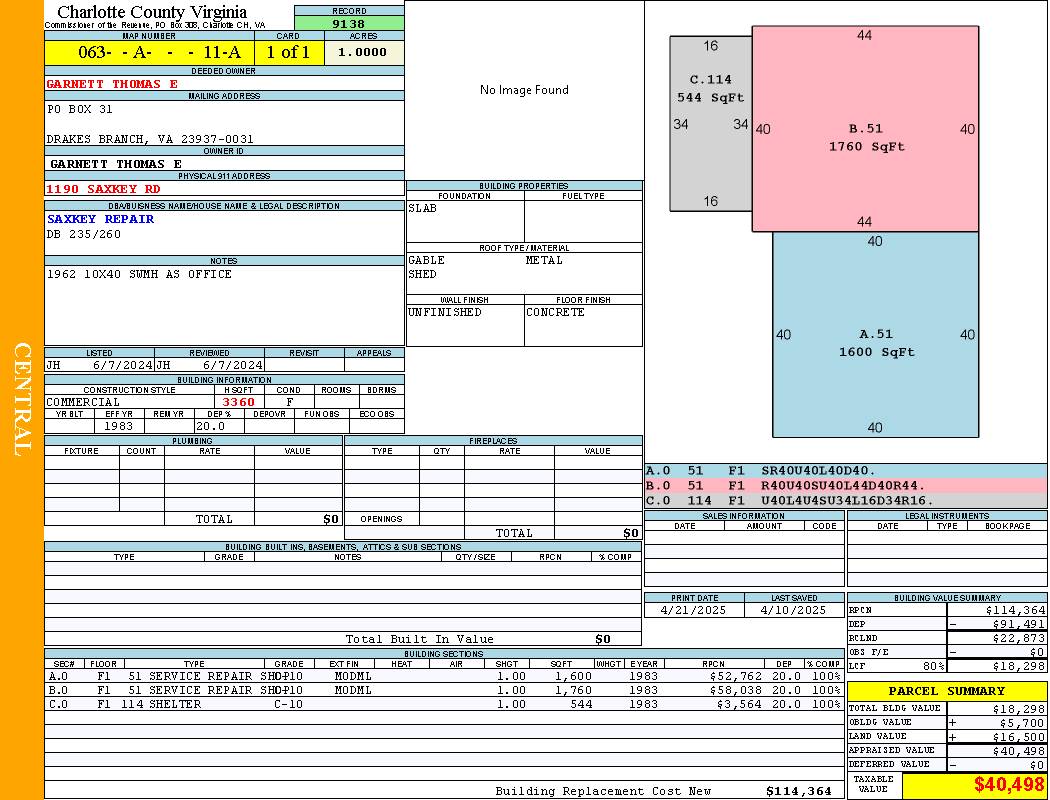Select the map number 063-A-11-A field
The height and width of the screenshot is (800, 1050).
pos(149,53)
